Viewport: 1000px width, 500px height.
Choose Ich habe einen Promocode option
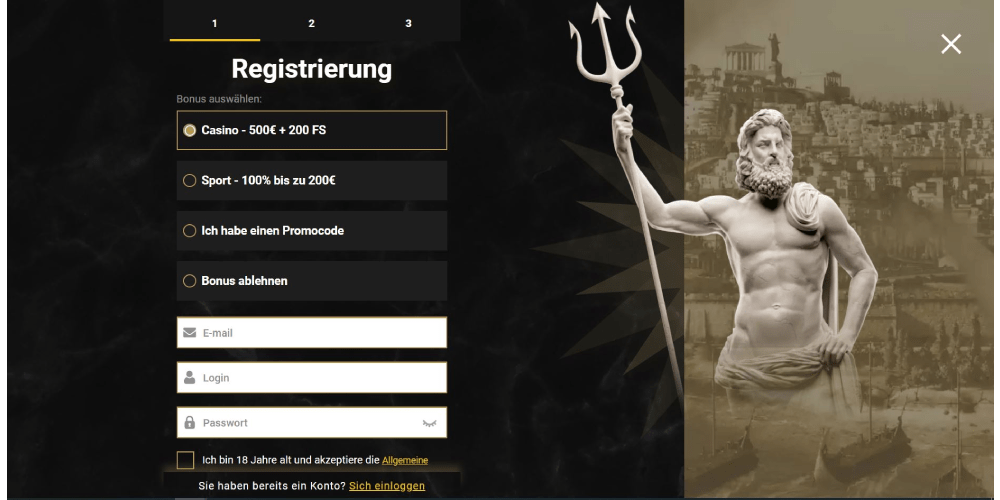[312, 231]
